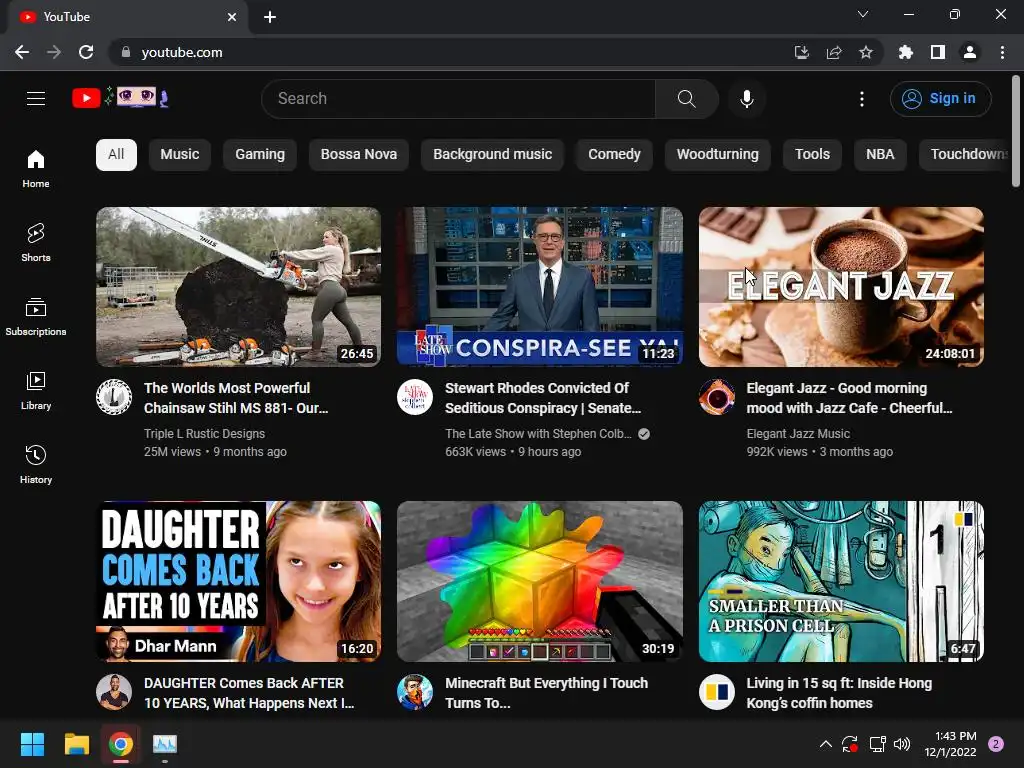Open Living in 15 sq ft title
Screen dimensions: 1024x768
tap(839, 693)
